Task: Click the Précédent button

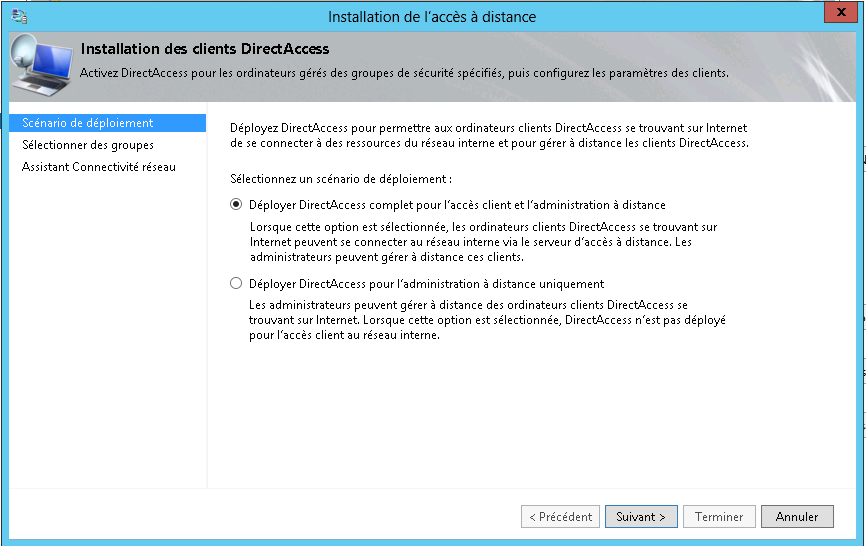Action: 560,517
